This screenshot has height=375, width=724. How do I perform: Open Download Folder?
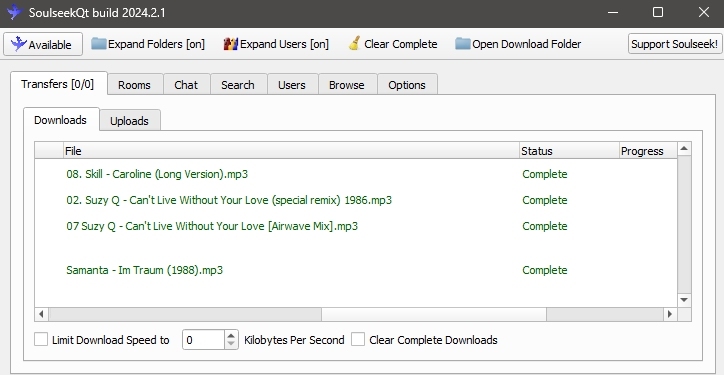[518, 44]
